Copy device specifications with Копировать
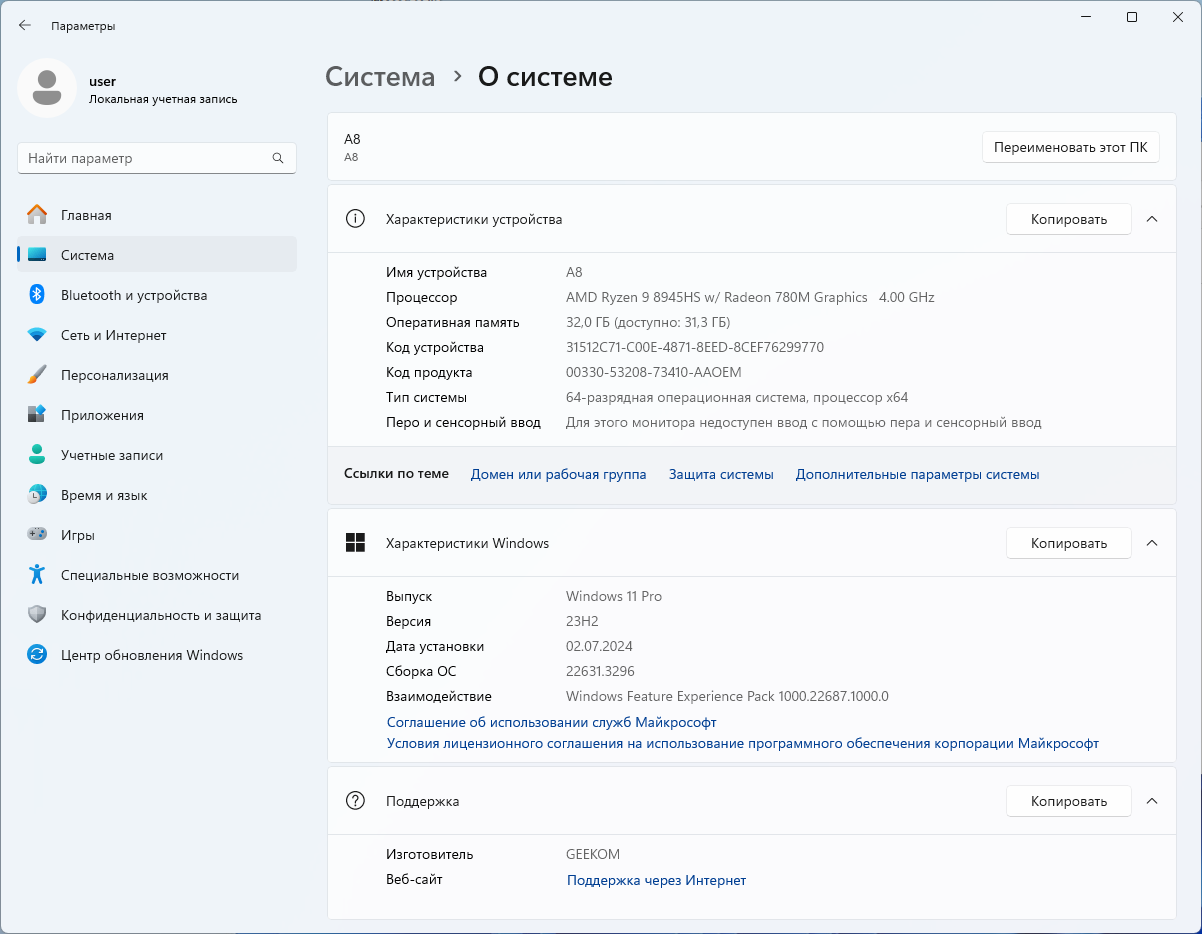The height and width of the screenshot is (934, 1202). pos(1068,219)
